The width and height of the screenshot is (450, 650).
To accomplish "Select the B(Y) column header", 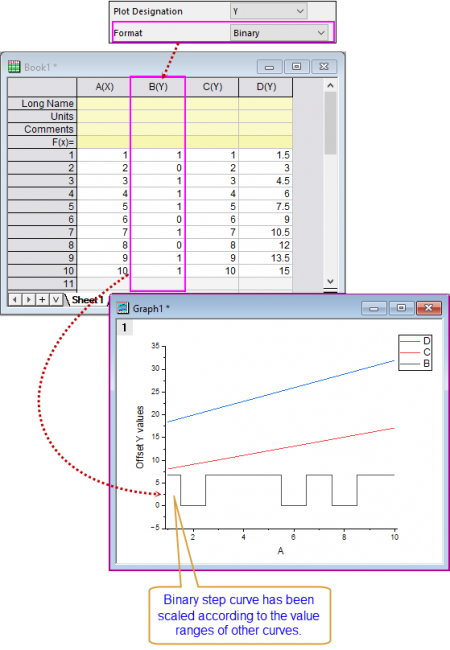I will tap(158, 87).
